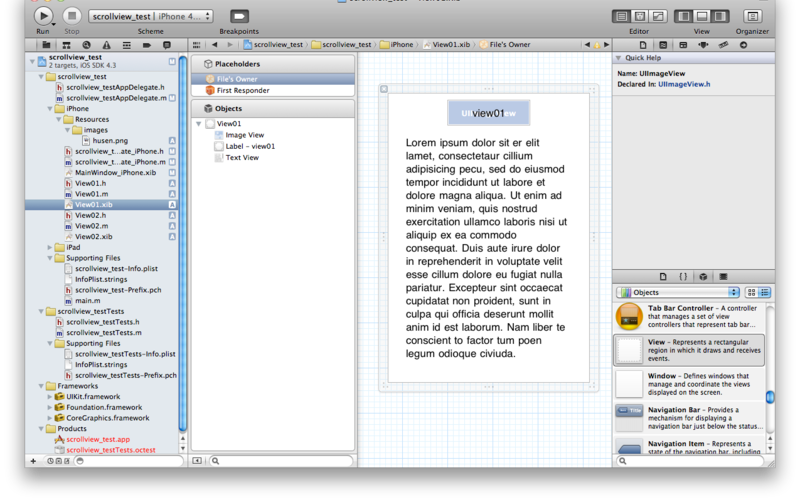Toggle the navigator pane visibility

[x=684, y=16]
